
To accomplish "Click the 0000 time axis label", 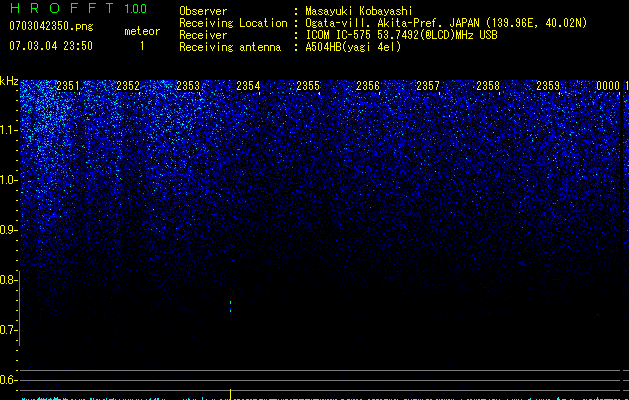I will pyautogui.click(x=608, y=86).
